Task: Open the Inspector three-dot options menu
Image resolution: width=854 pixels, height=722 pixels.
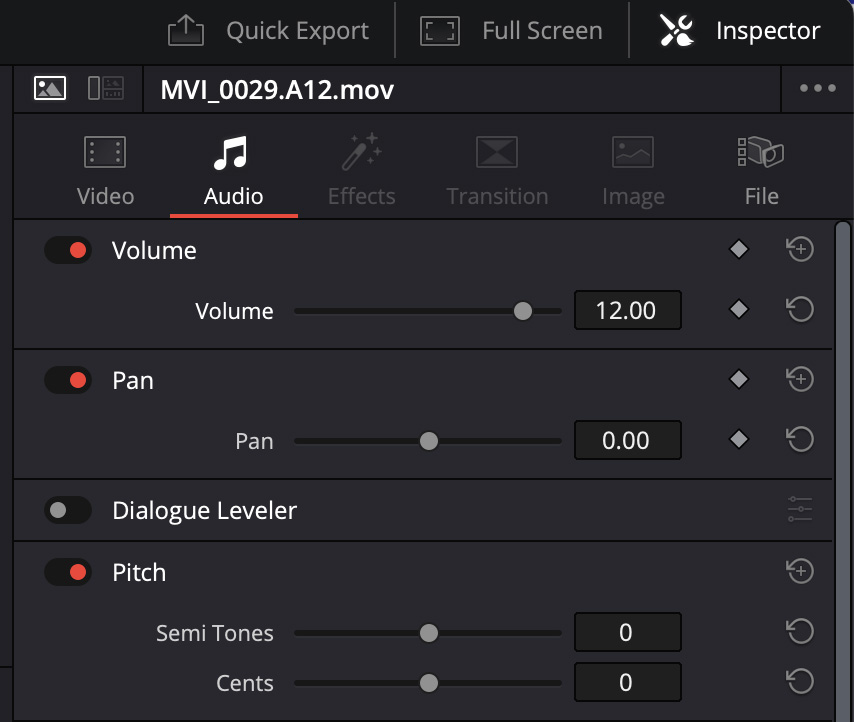Action: pos(817,89)
